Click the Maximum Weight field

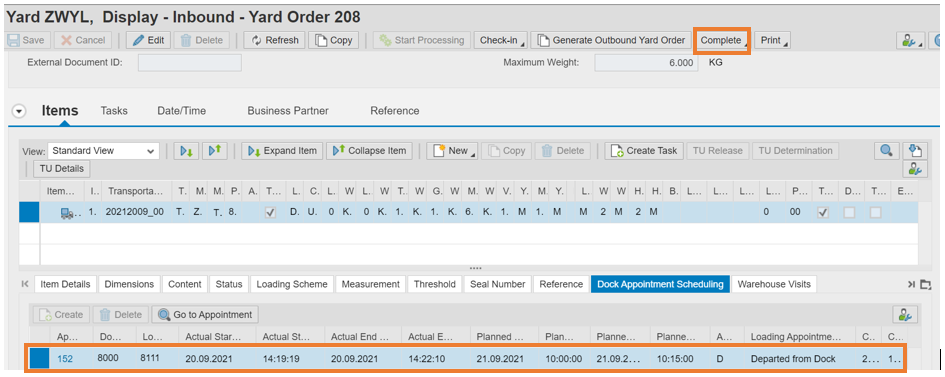pos(646,63)
